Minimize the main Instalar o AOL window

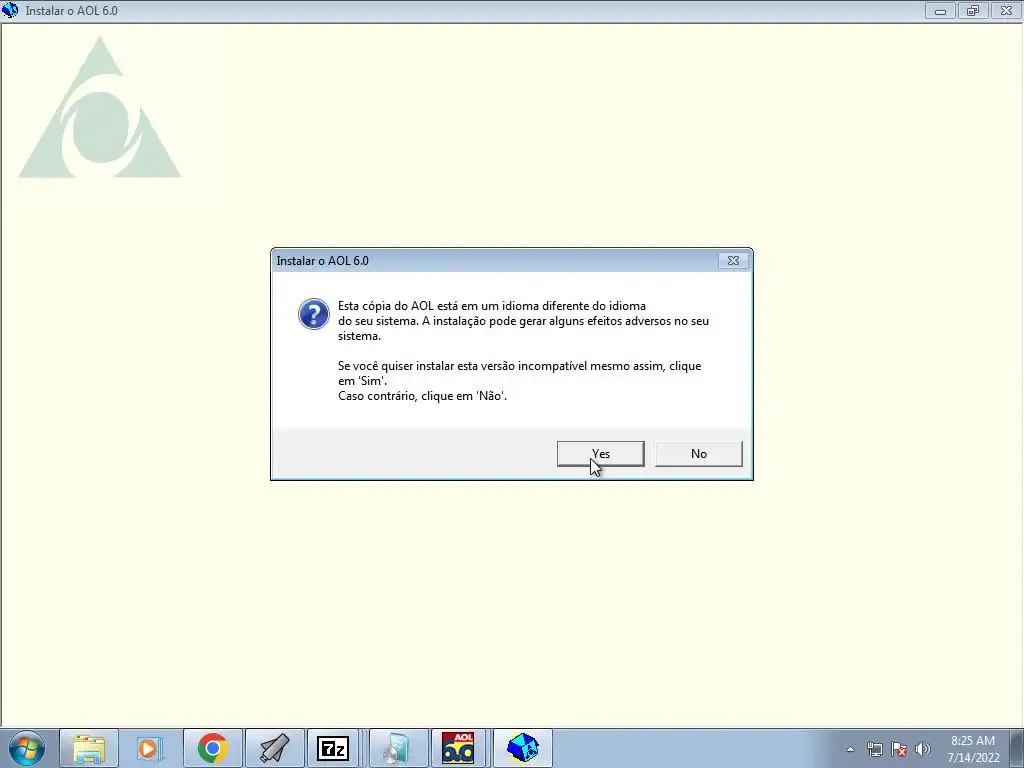coord(940,10)
